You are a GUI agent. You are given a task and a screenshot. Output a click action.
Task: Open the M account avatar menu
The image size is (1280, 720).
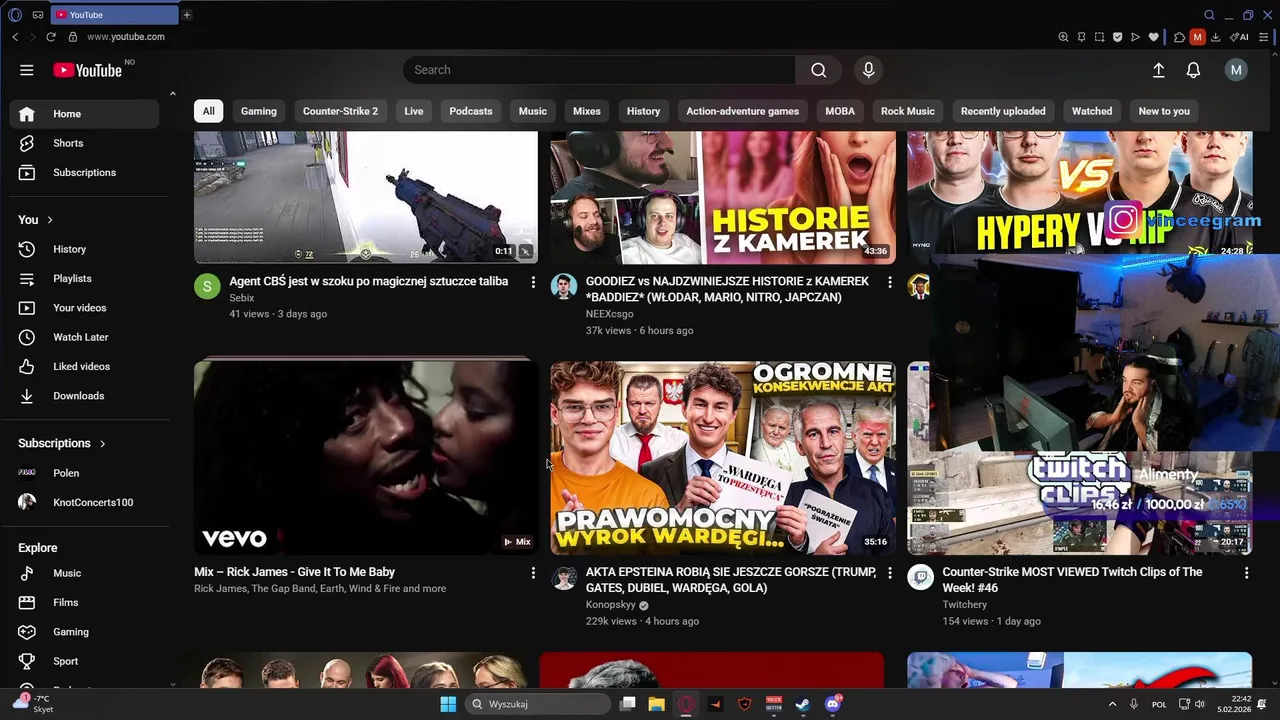point(1236,70)
